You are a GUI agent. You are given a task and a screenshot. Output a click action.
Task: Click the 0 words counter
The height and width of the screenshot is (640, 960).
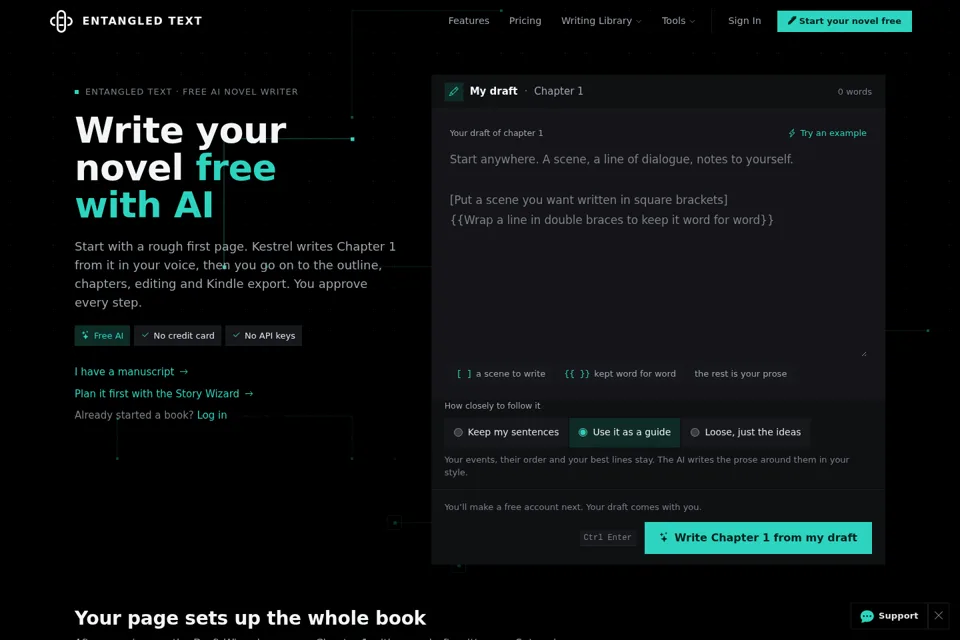pyautogui.click(x=854, y=92)
